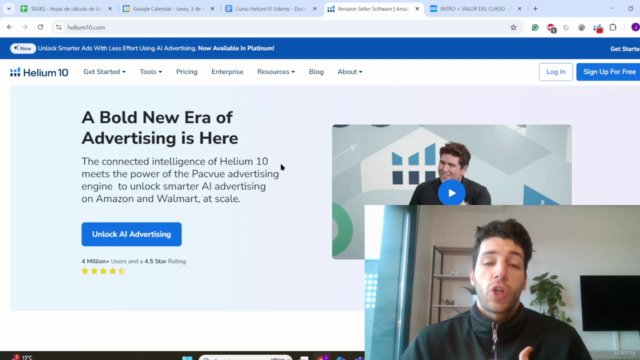Expand the About dropdown

pos(350,72)
